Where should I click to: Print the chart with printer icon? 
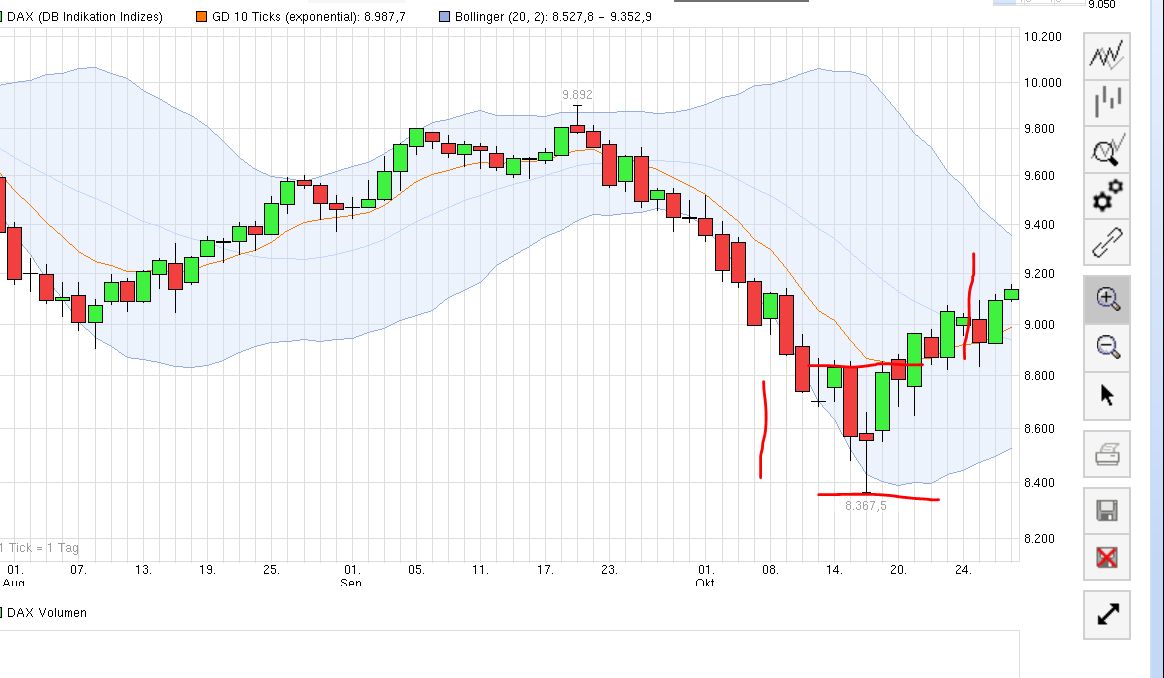[1107, 454]
